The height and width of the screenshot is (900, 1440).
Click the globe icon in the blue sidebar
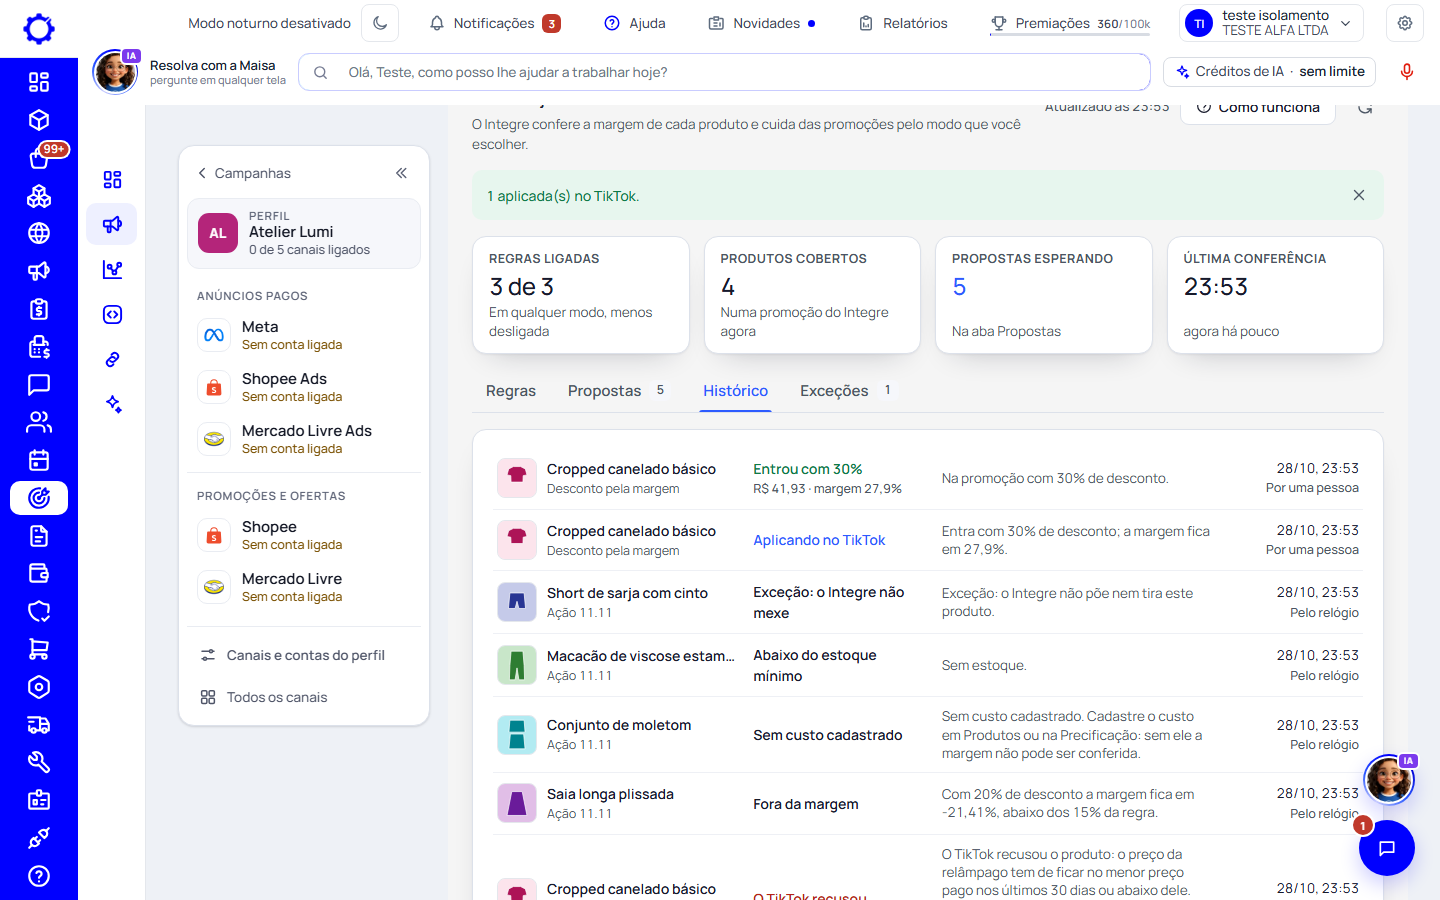39,233
